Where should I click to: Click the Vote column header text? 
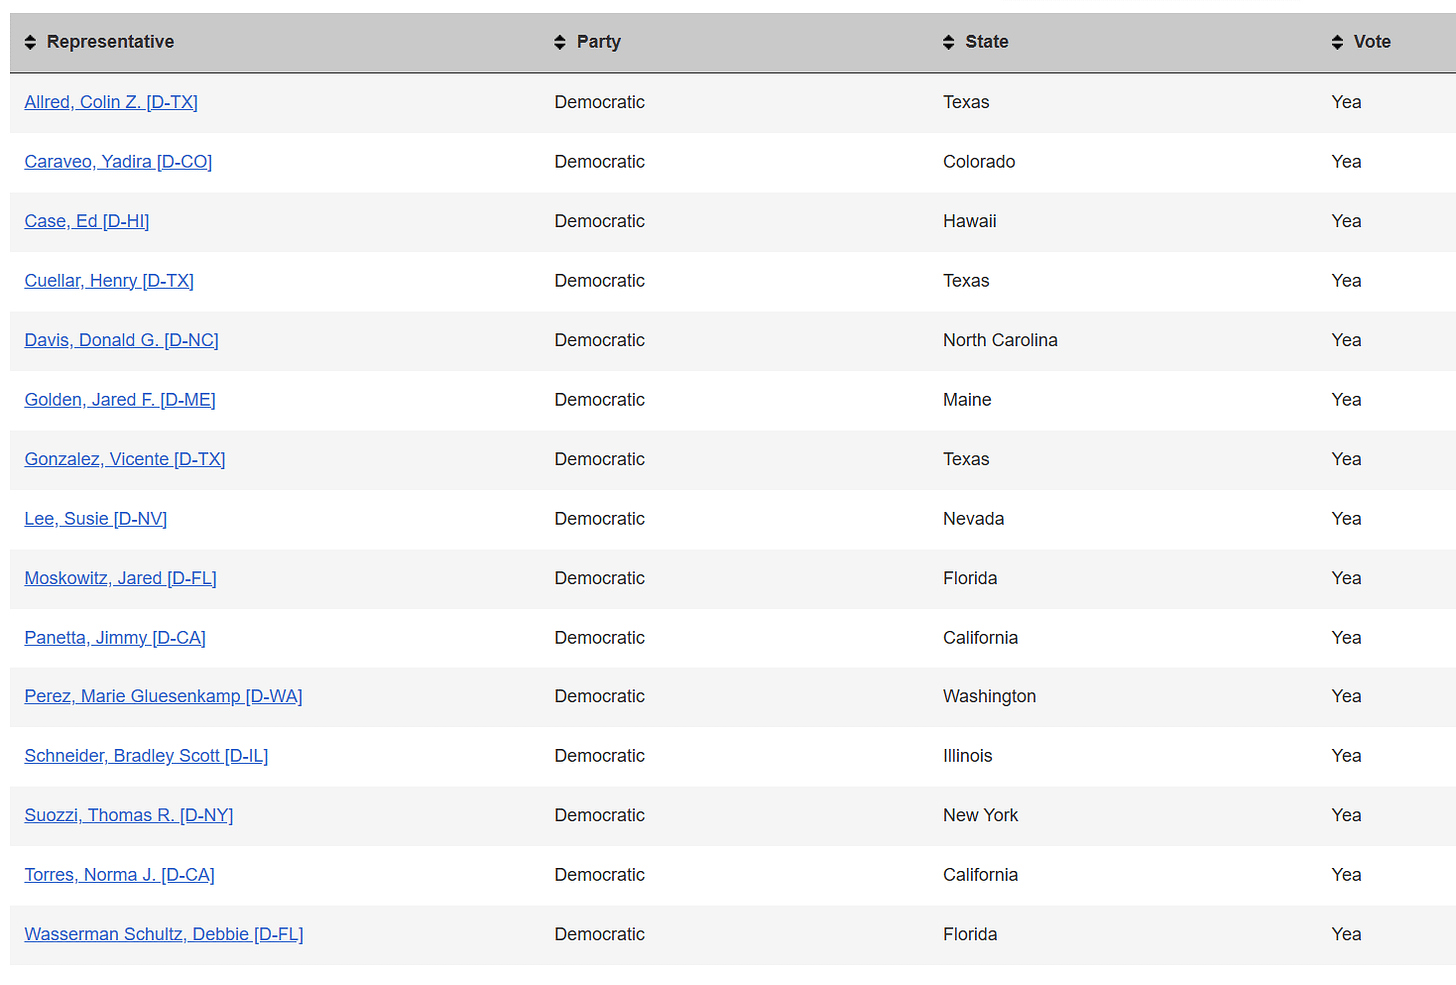pyautogui.click(x=1372, y=42)
